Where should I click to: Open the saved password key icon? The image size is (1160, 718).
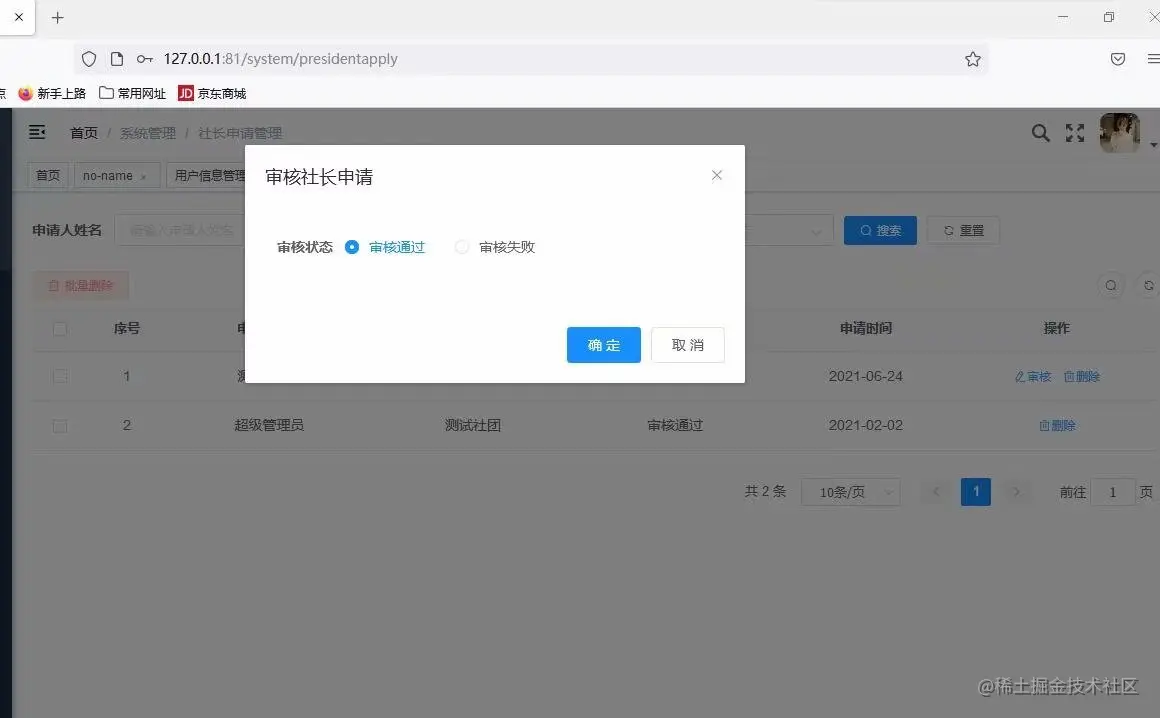[144, 59]
